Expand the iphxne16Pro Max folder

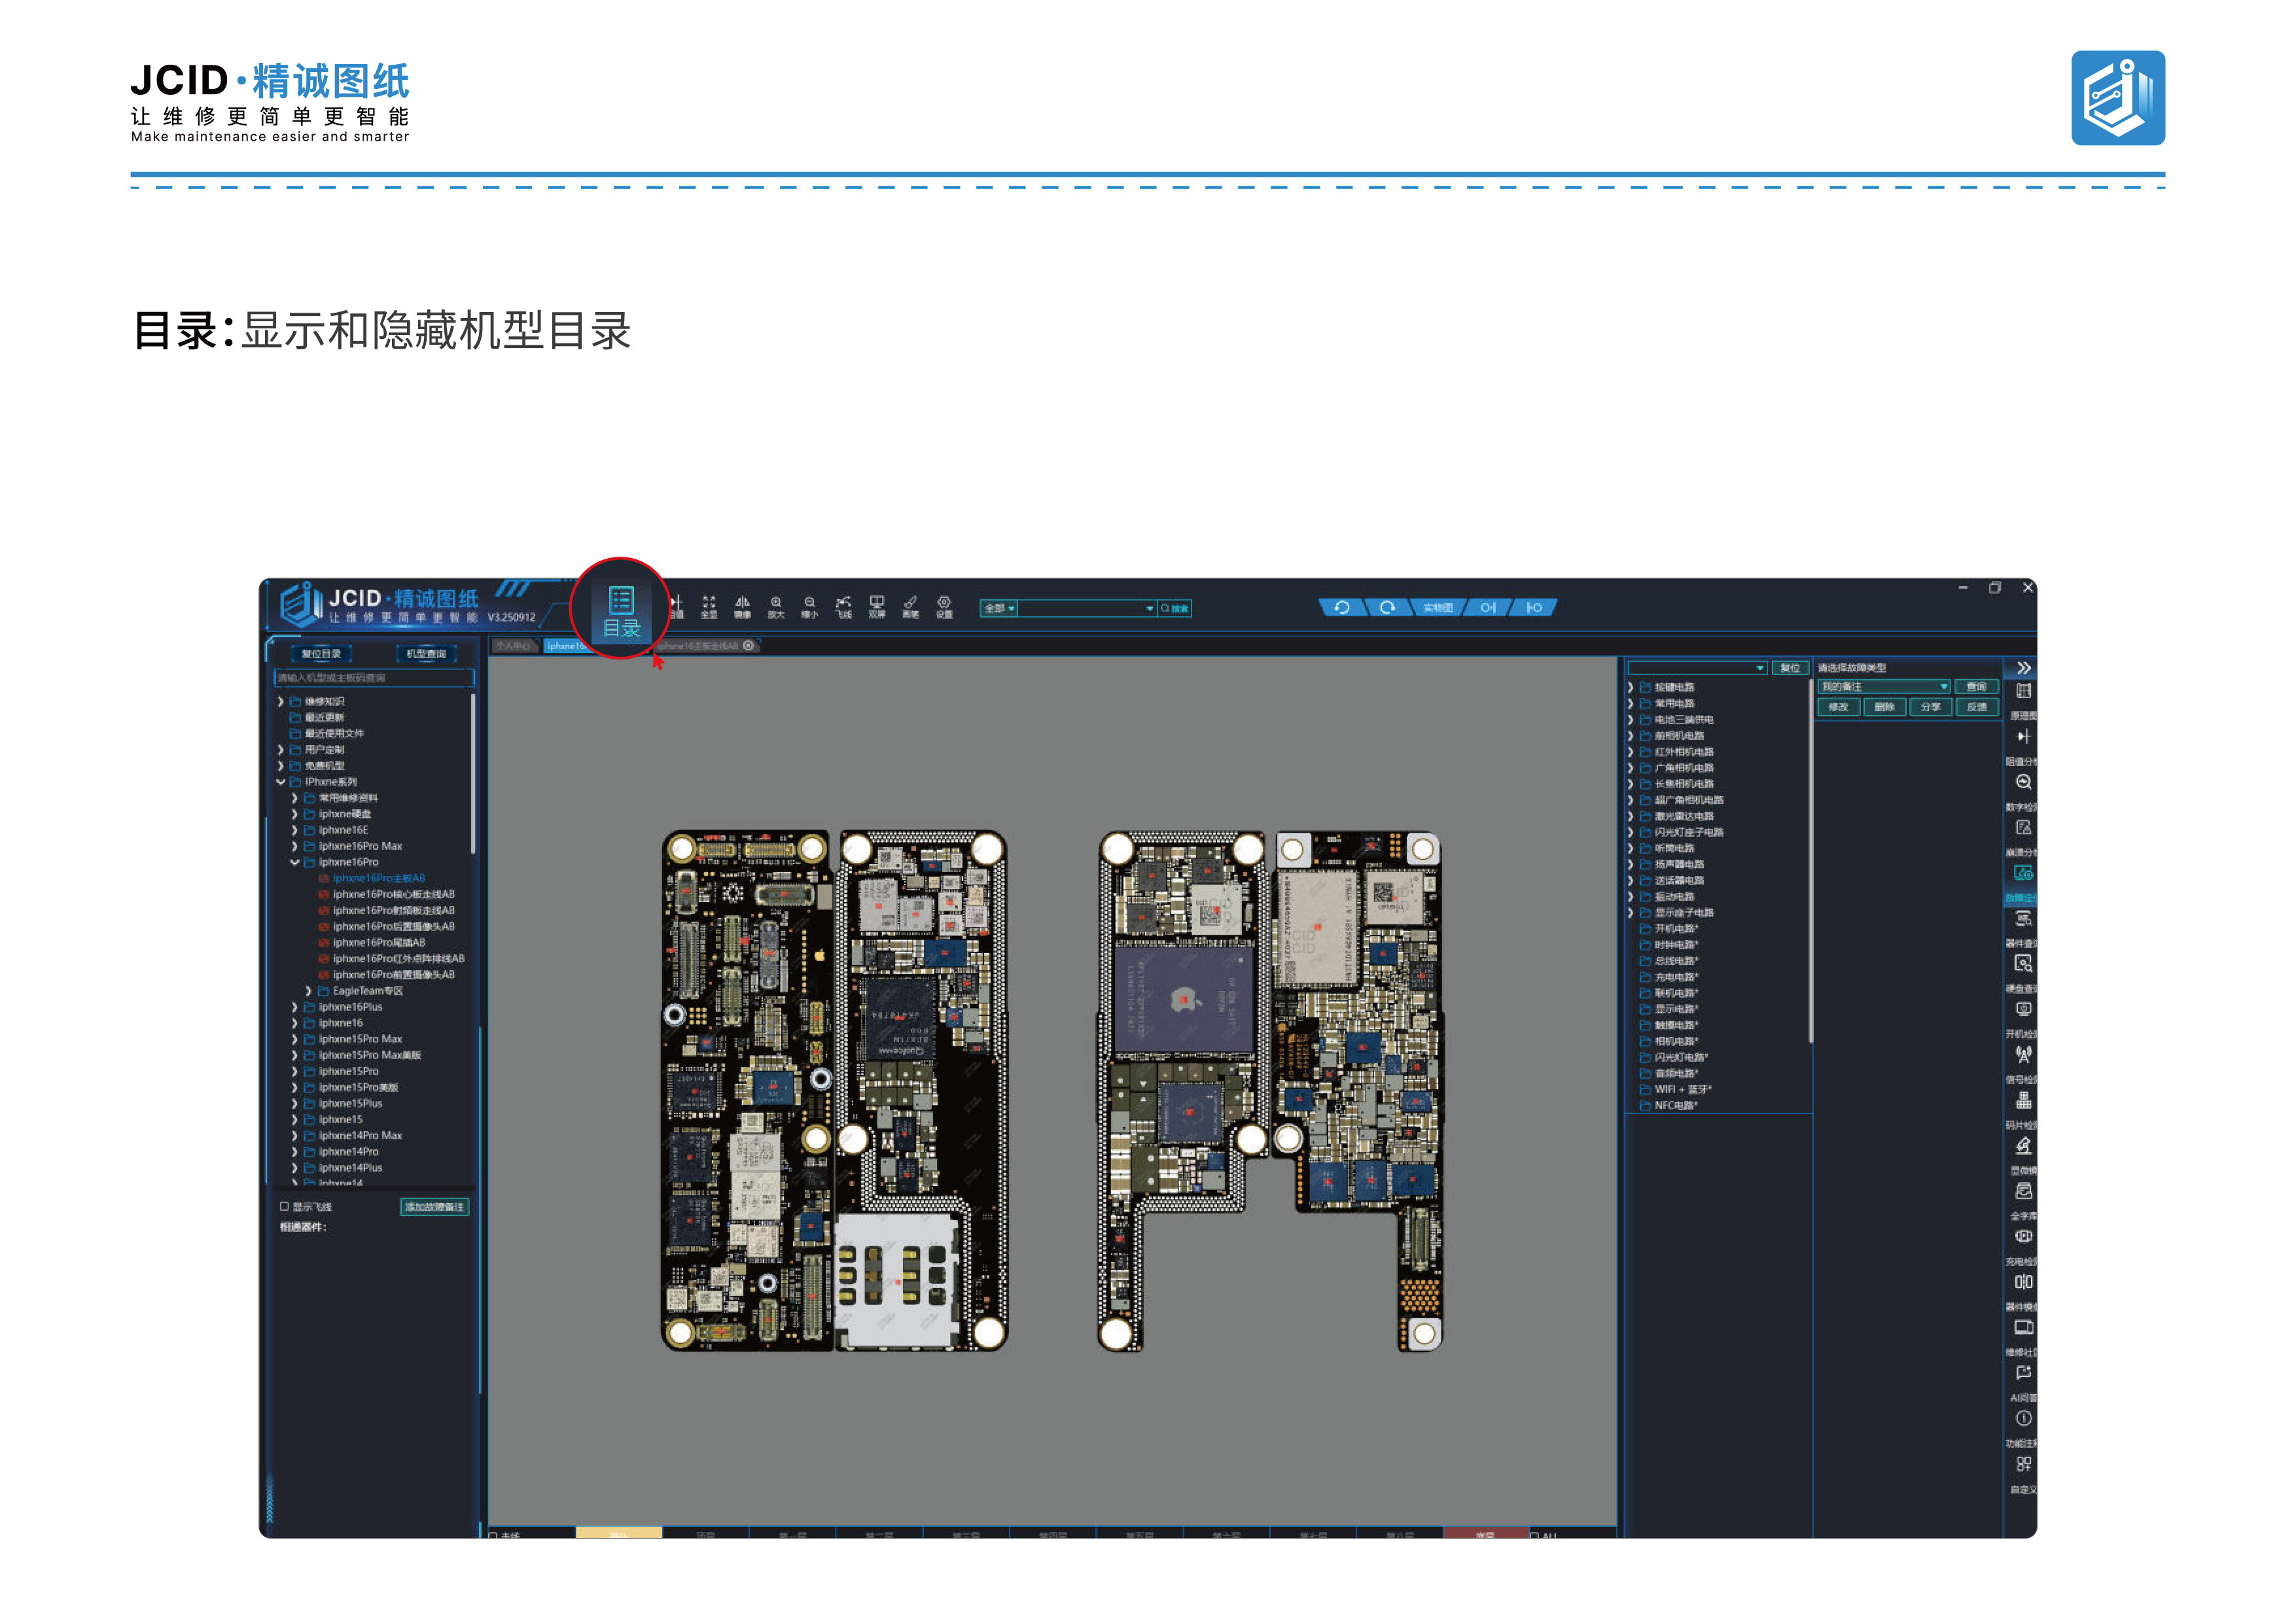pos(295,846)
